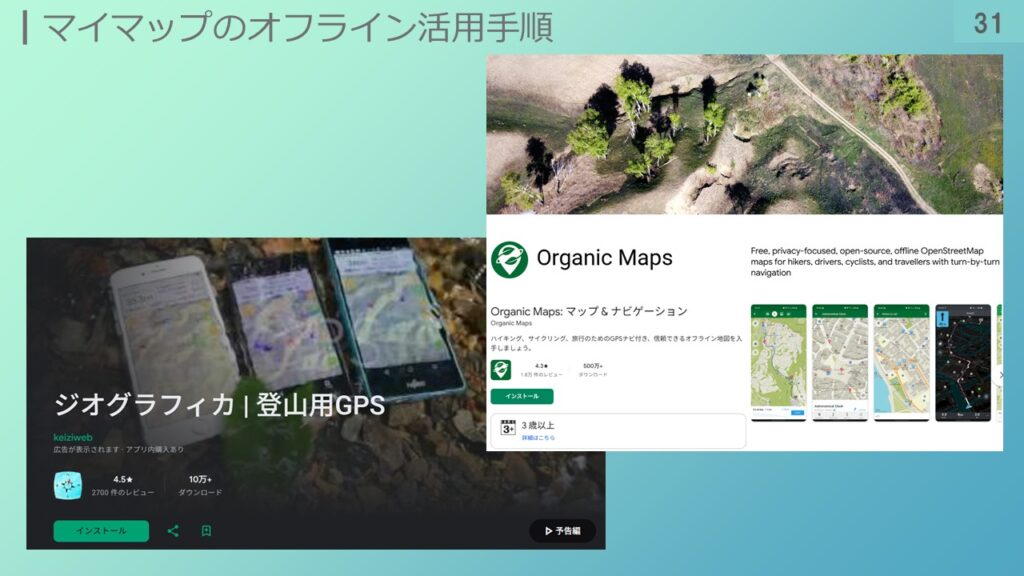This screenshot has width=1024, height=576.
Task: Click the slide number 31 box
Action: [x=986, y=22]
